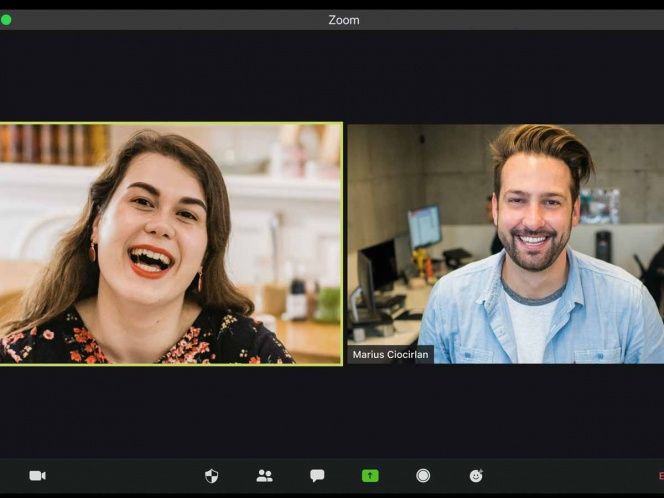Click the computer monitor behind the man
664x498 pixels.
(x=424, y=226)
